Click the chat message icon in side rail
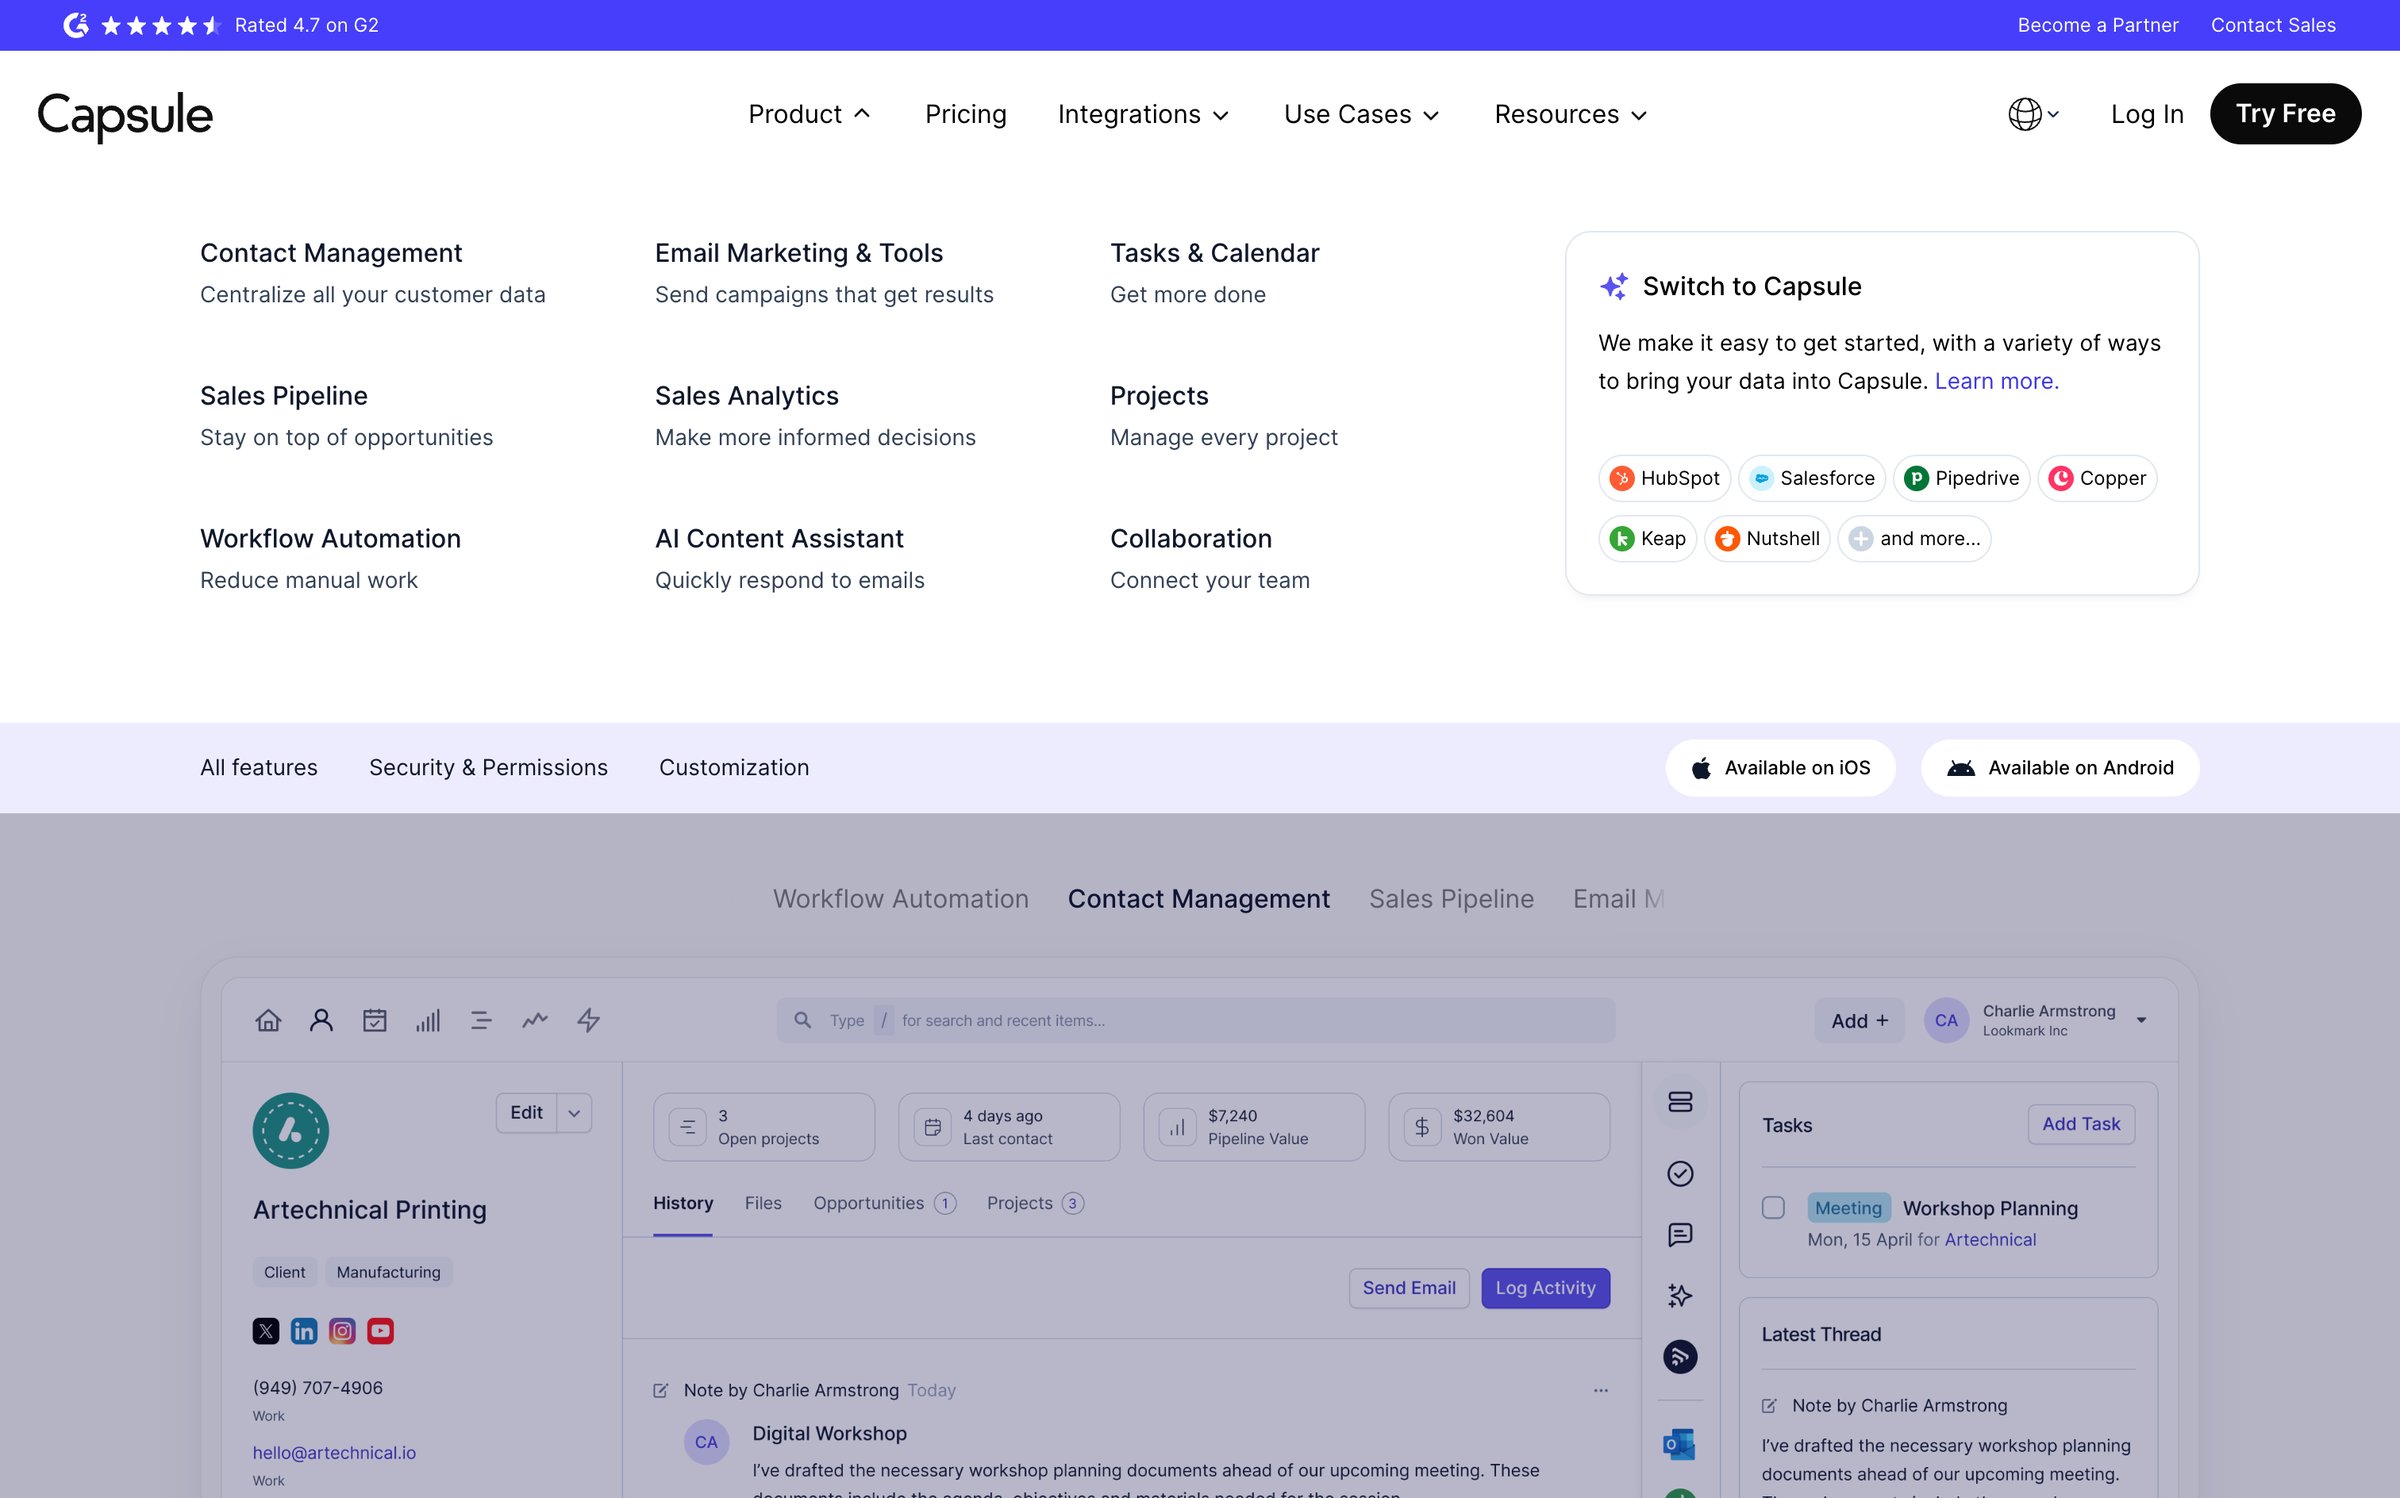The image size is (2400, 1498). [1680, 1234]
